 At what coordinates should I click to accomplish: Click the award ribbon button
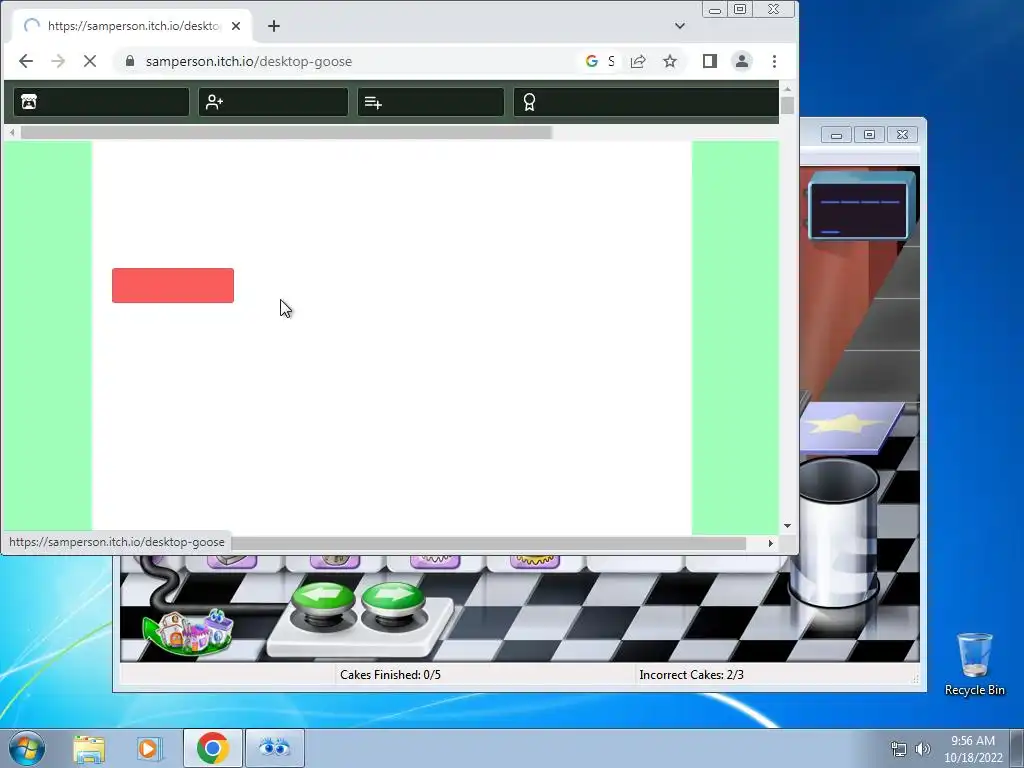(645, 102)
